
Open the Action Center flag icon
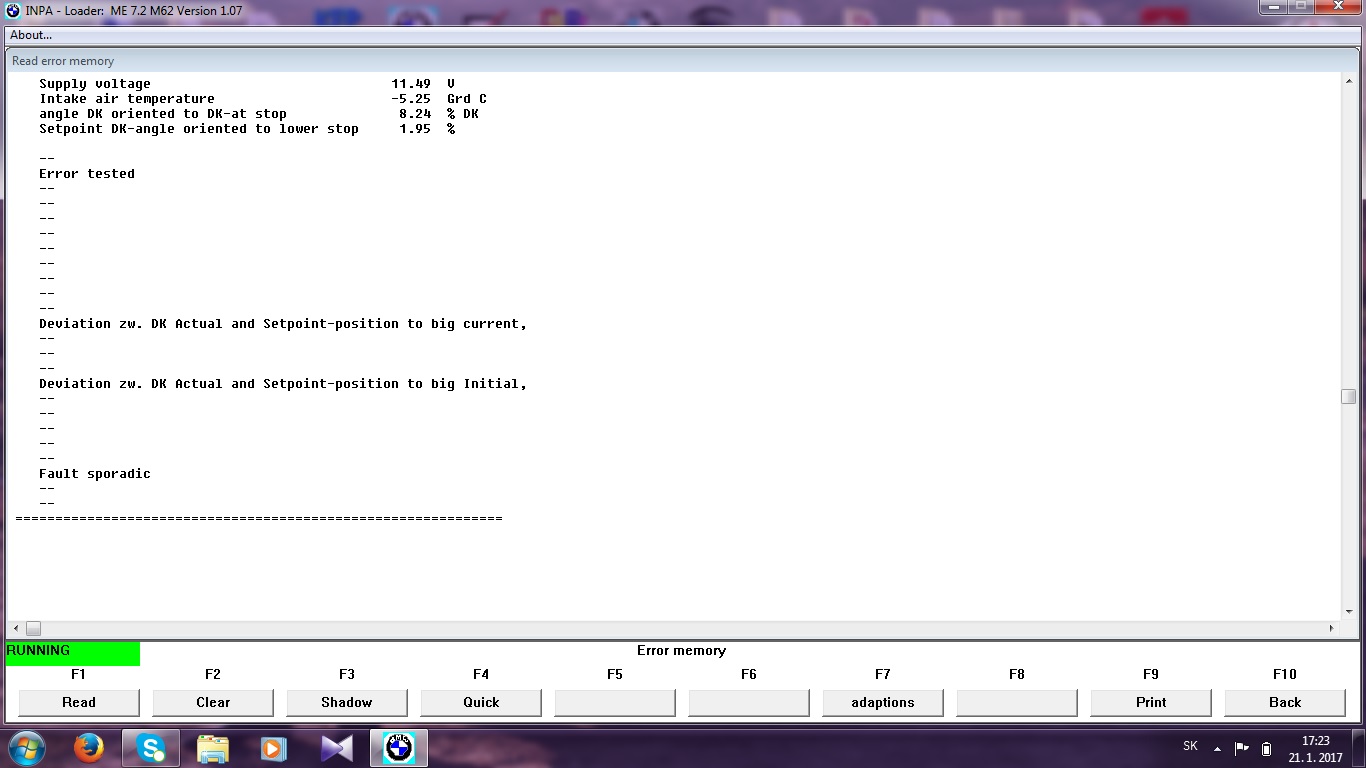[x=1242, y=748]
